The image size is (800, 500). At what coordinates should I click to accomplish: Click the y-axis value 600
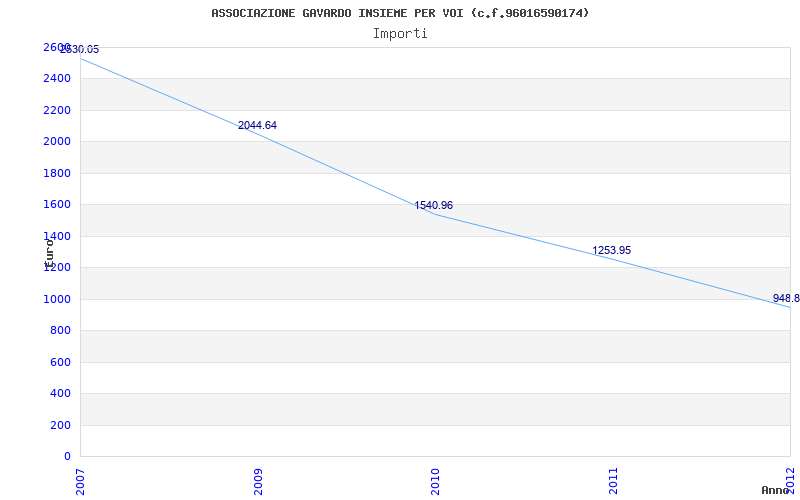point(61,362)
